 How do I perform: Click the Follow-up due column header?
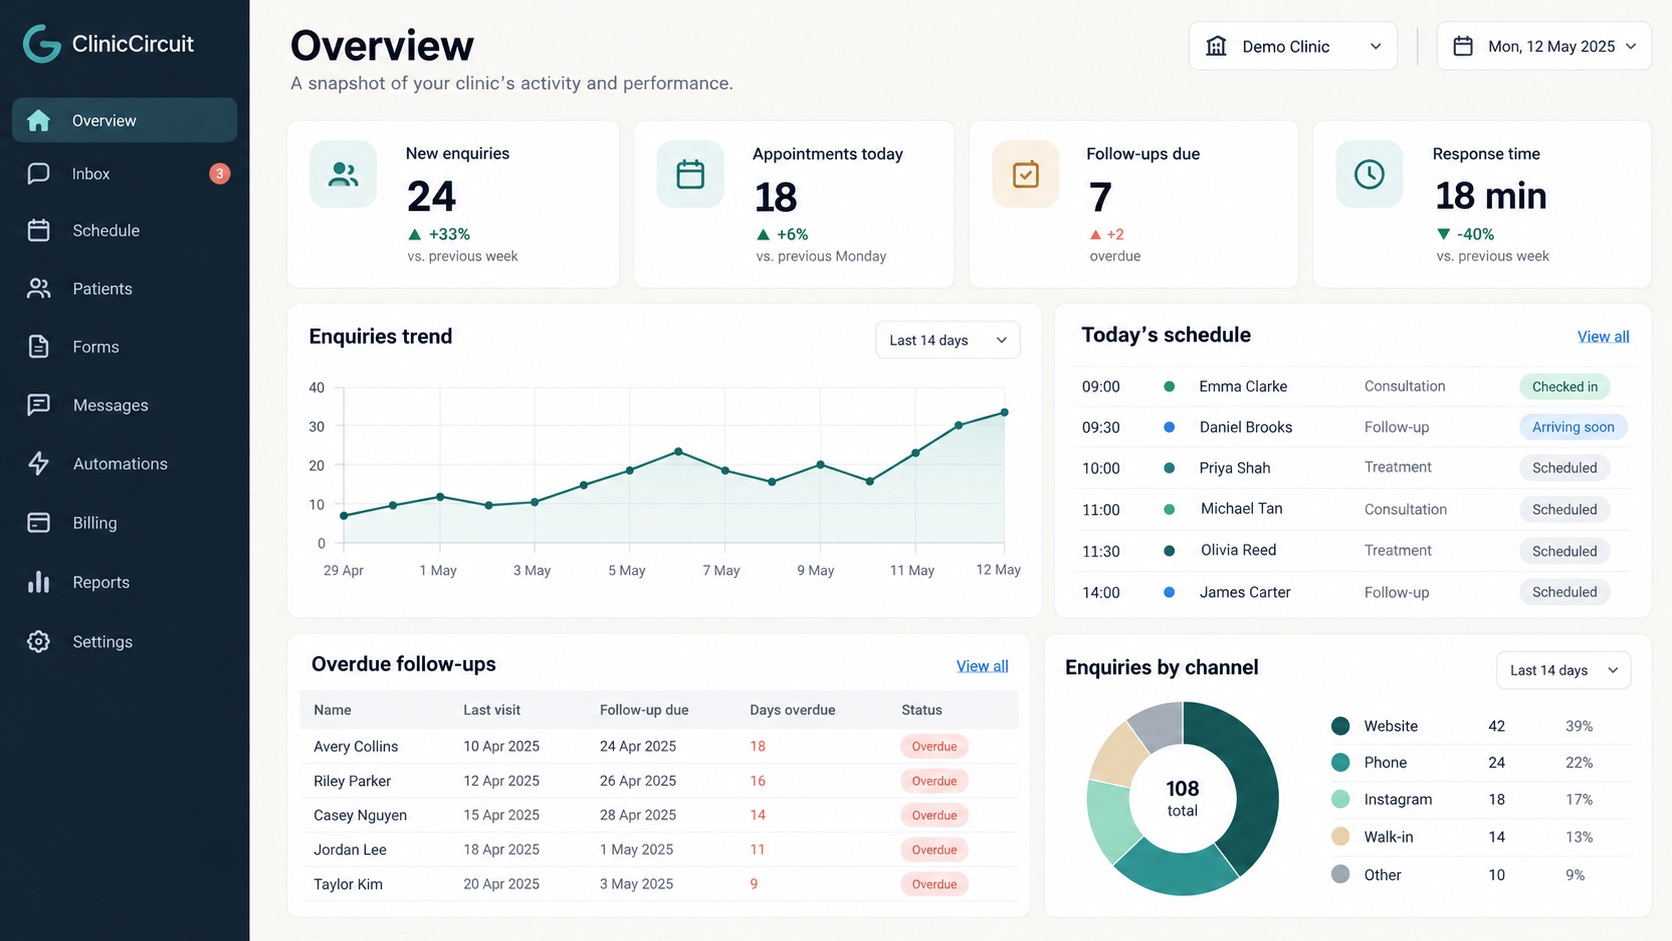tap(644, 710)
